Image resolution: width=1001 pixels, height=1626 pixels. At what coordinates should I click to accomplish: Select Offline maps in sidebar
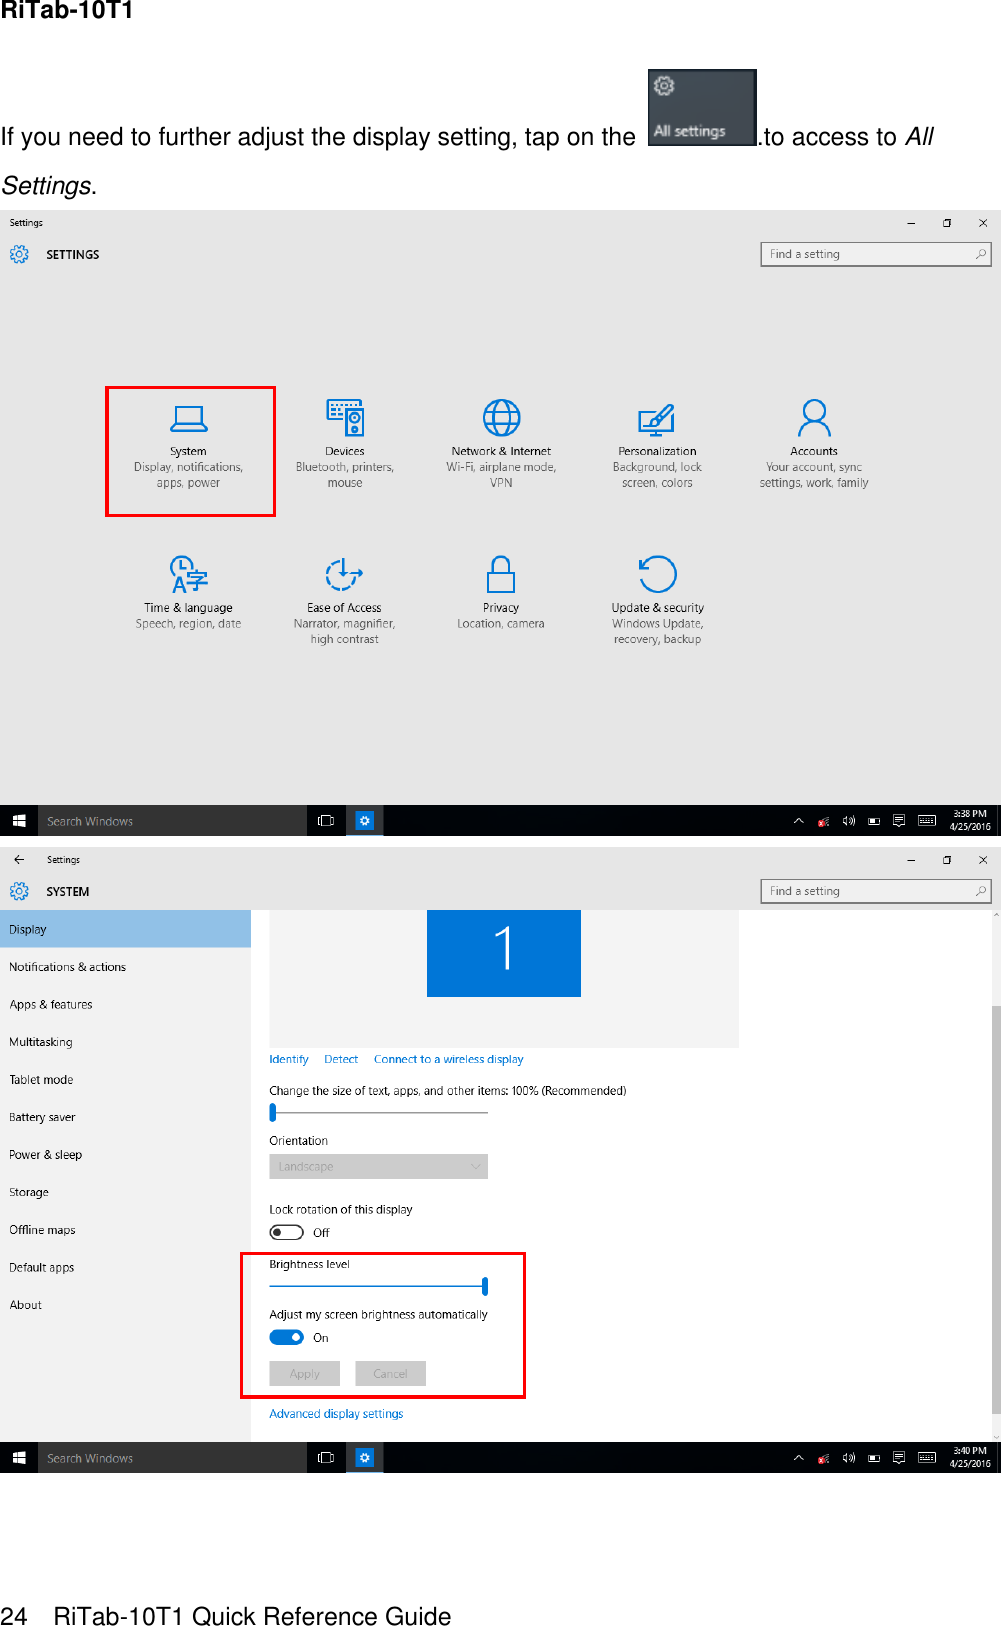[x=125, y=1230]
